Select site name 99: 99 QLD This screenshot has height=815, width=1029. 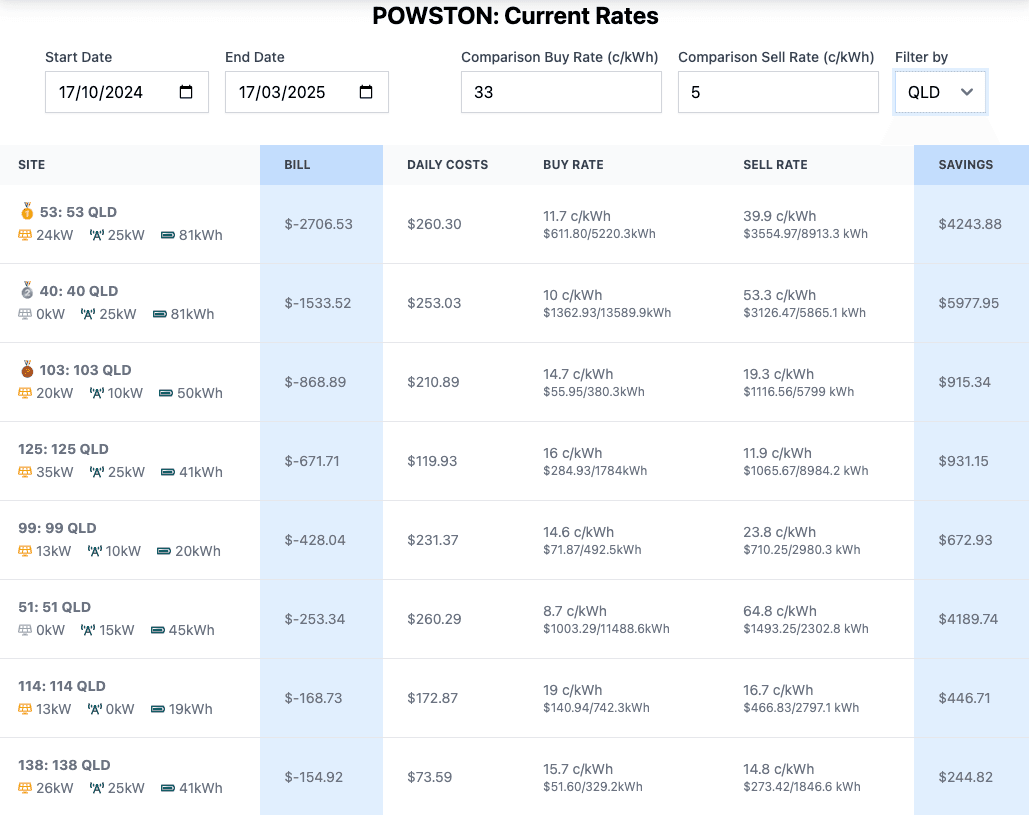(x=57, y=528)
